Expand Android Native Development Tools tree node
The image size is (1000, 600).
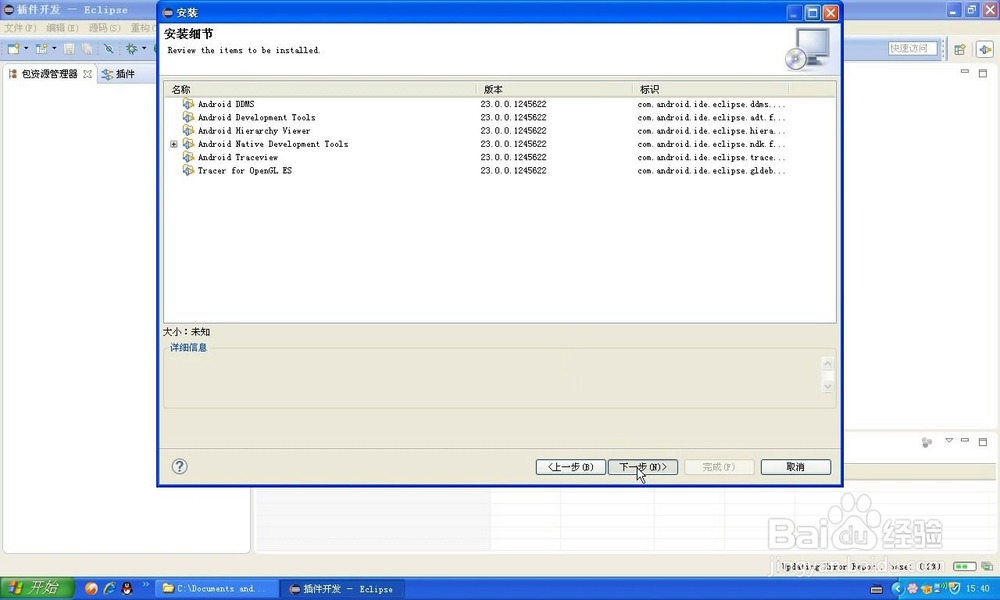[x=173, y=144]
